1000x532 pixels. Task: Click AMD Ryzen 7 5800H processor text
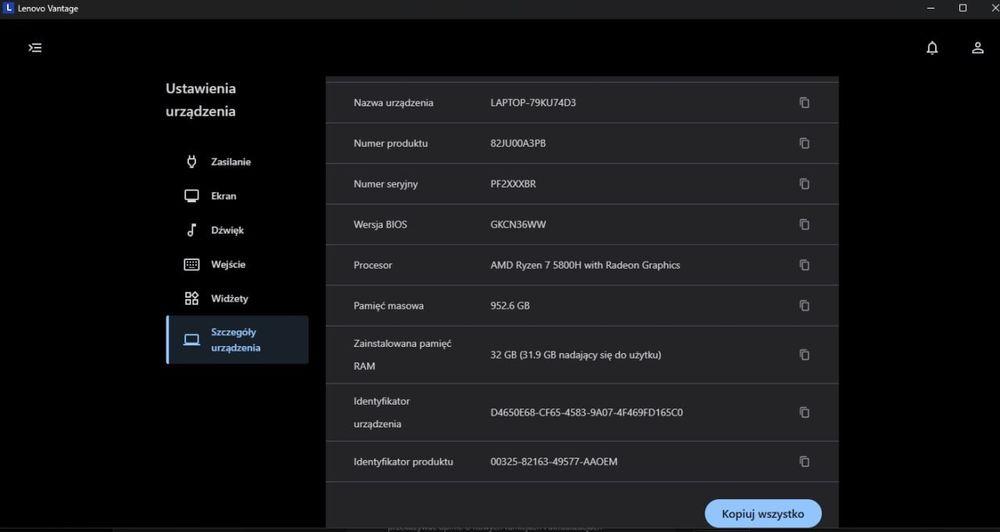(585, 265)
